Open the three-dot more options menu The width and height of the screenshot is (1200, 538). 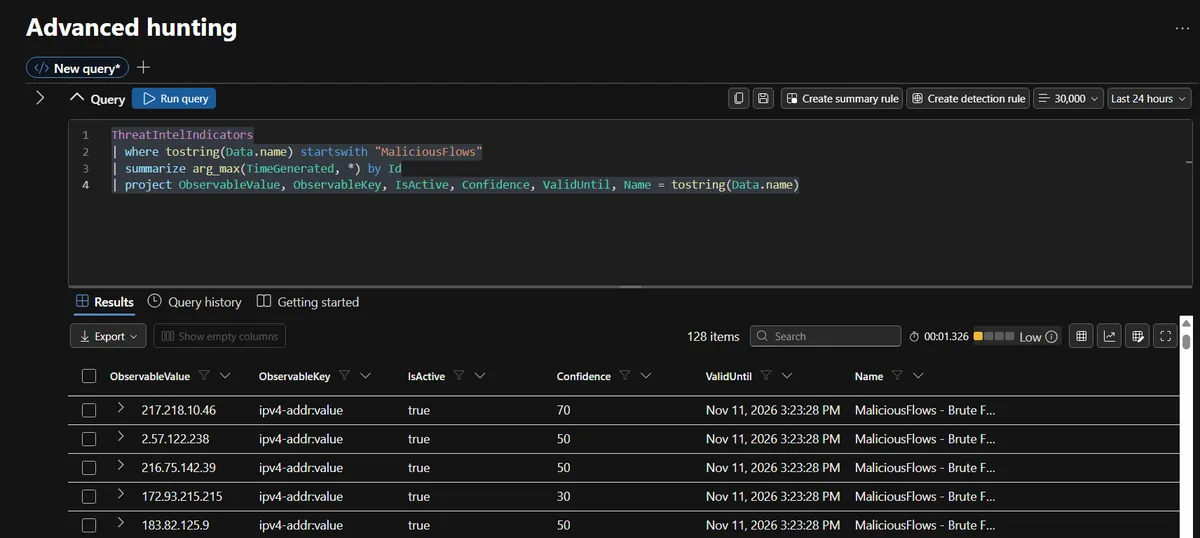[1182, 28]
